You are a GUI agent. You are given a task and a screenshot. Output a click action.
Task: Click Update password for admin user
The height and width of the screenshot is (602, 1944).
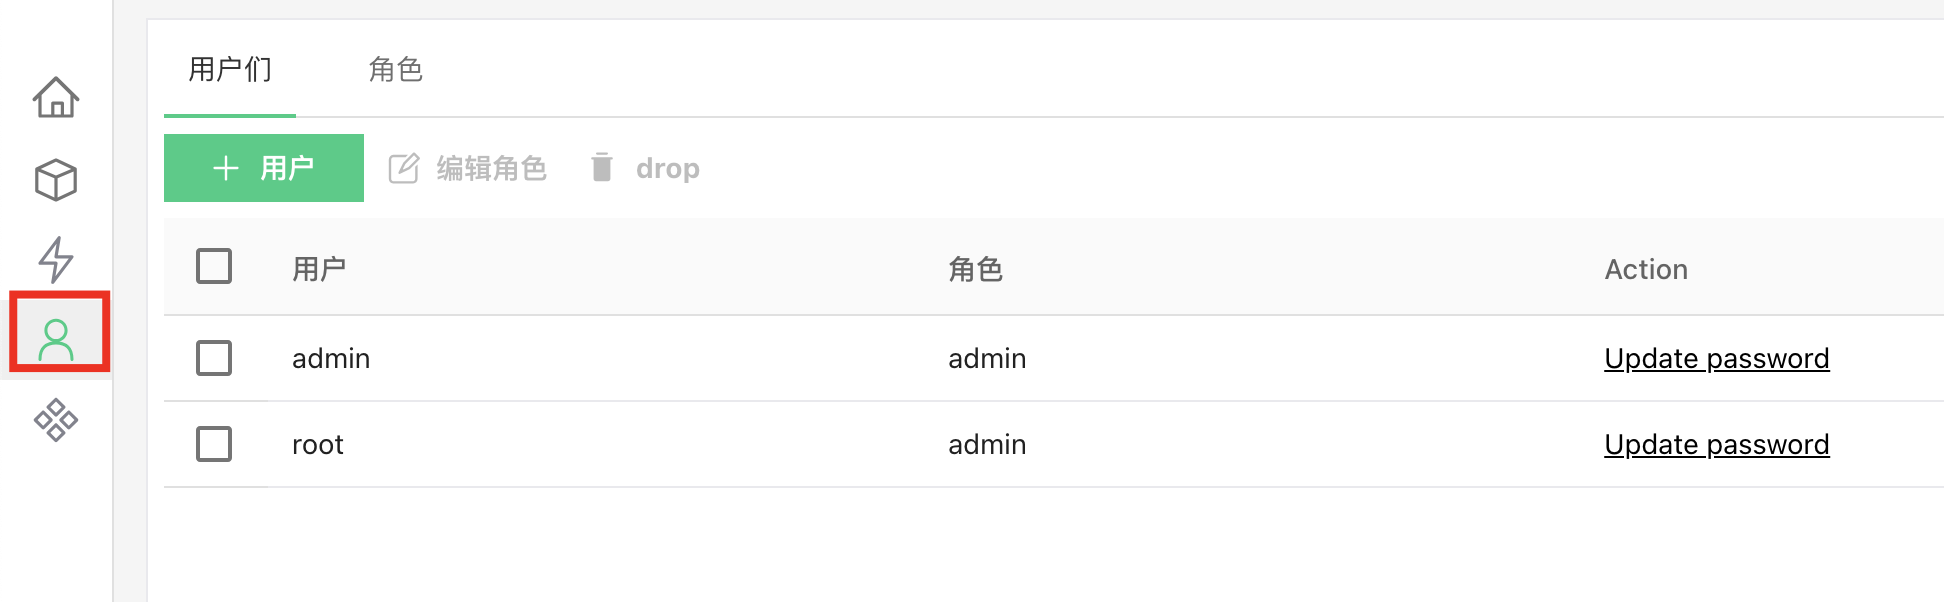[x=1716, y=358]
